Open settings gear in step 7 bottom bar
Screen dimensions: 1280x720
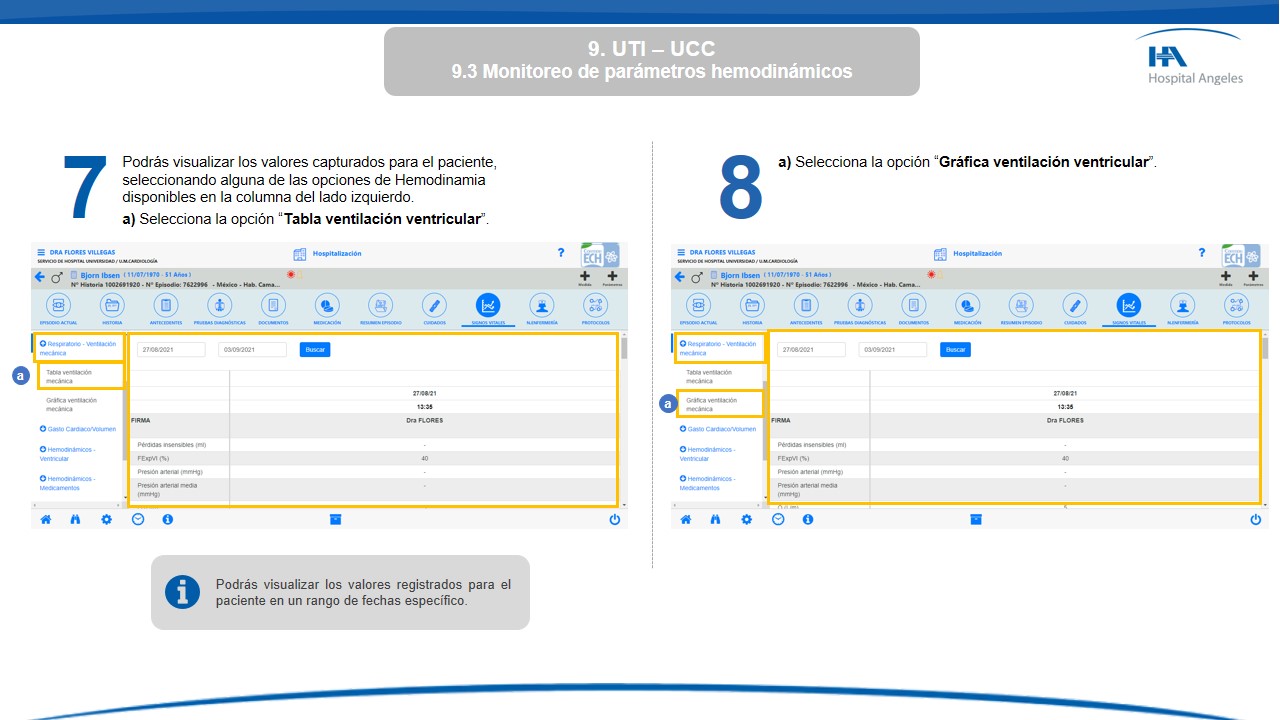click(x=106, y=519)
